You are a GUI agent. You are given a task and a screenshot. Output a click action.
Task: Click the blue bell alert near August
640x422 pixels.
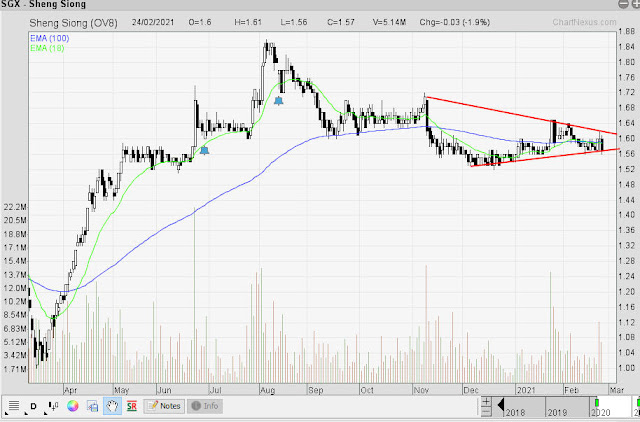coord(279,101)
